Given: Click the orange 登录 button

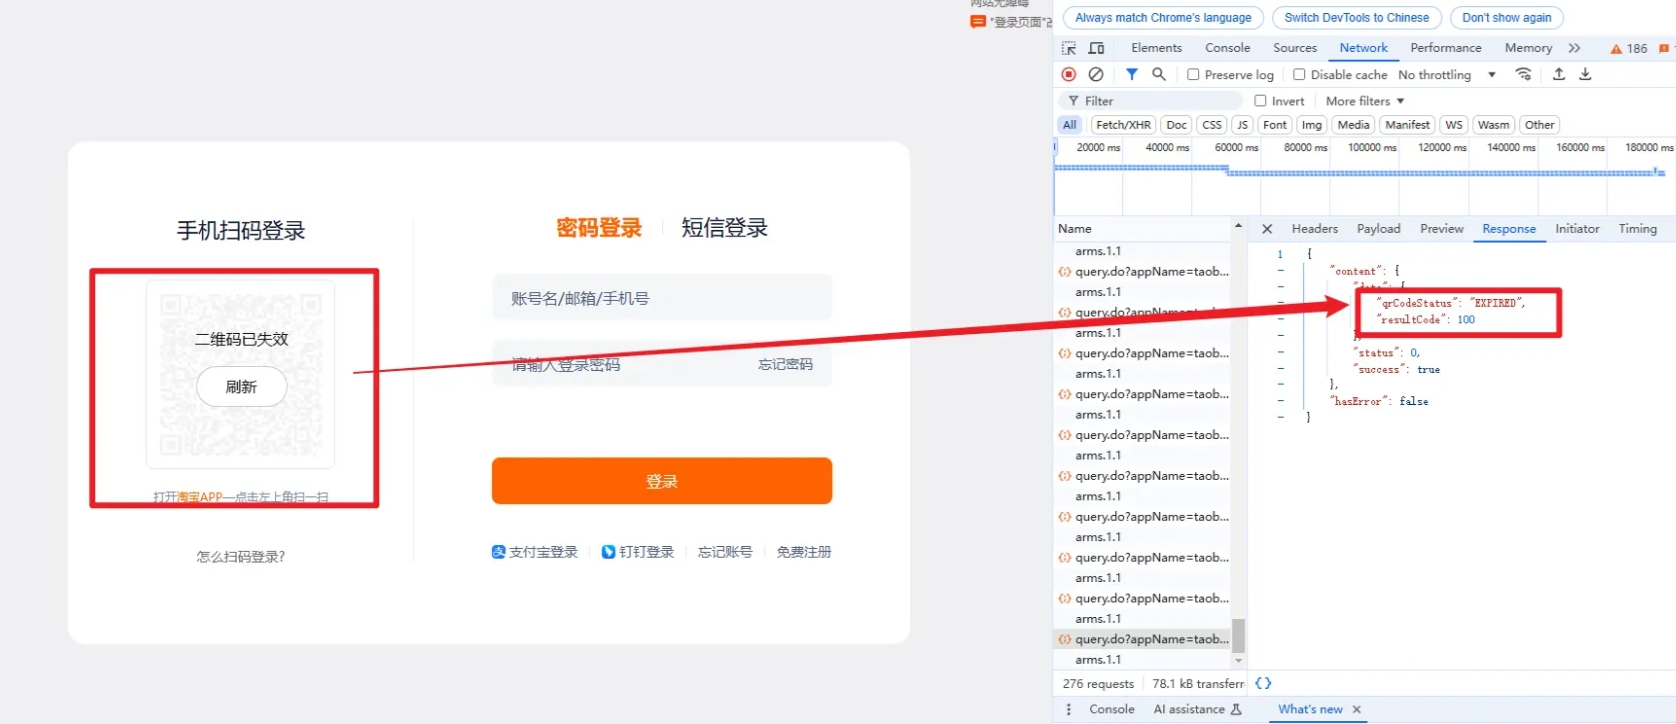Looking at the screenshot, I should point(661,481).
